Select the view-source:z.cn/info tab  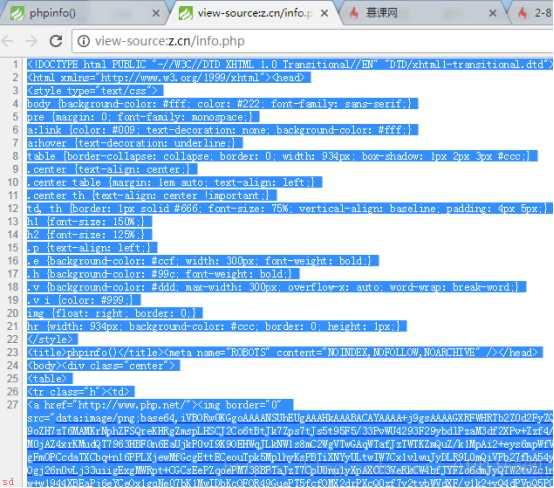click(x=255, y=13)
